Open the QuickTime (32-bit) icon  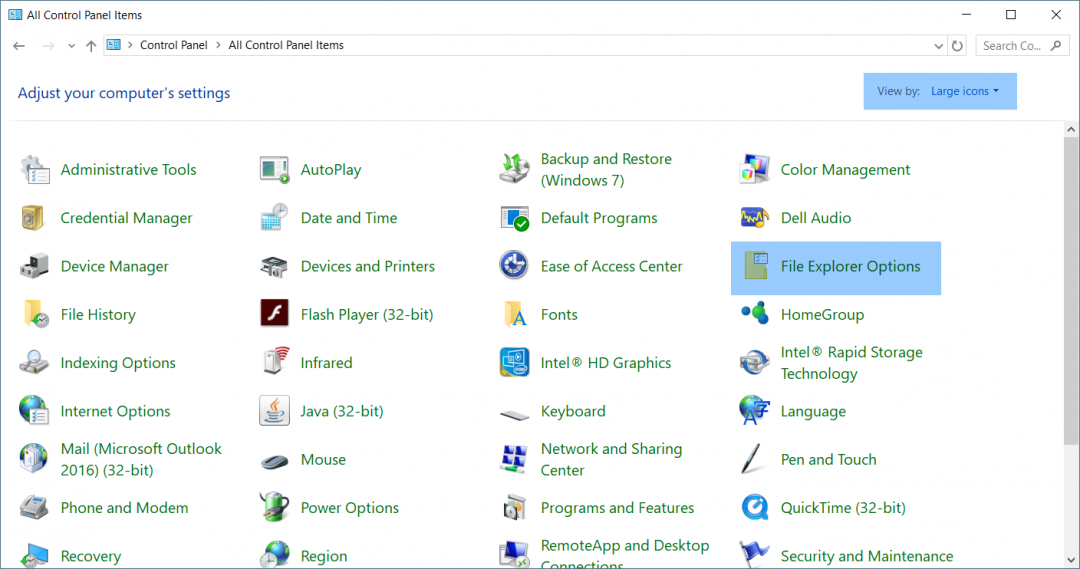tap(755, 507)
